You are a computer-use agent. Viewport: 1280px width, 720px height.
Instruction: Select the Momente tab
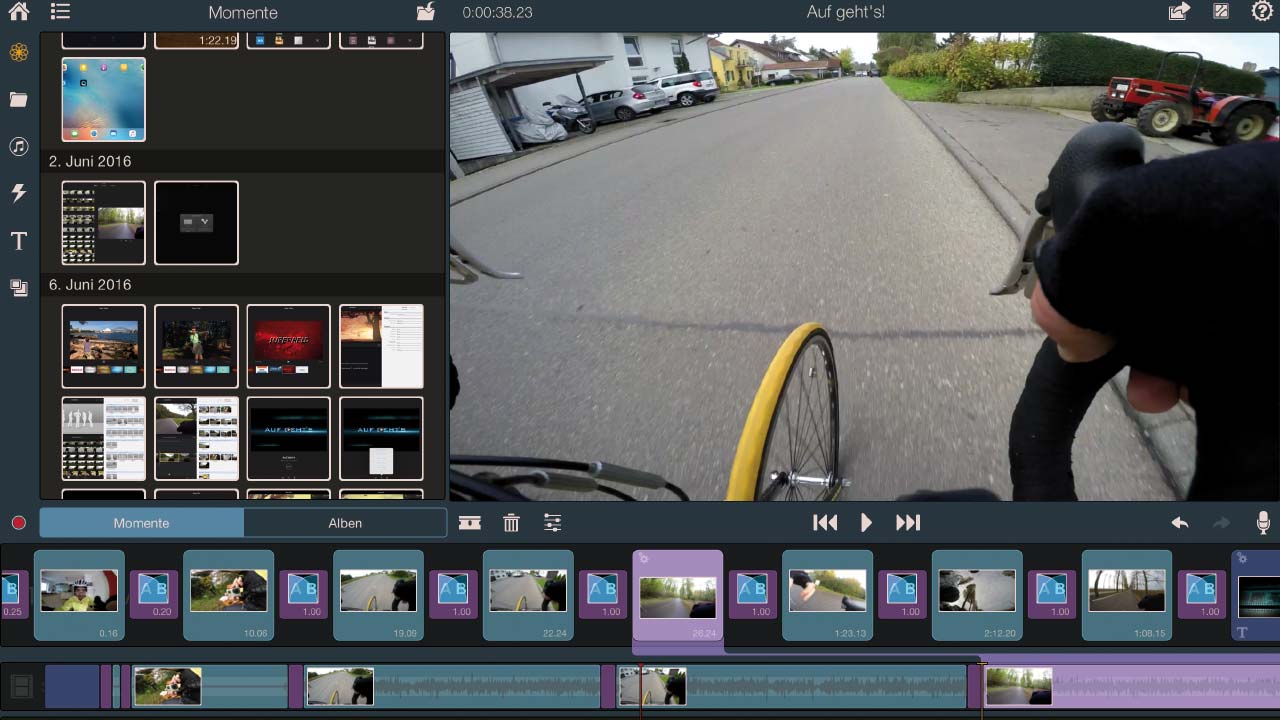tap(141, 523)
